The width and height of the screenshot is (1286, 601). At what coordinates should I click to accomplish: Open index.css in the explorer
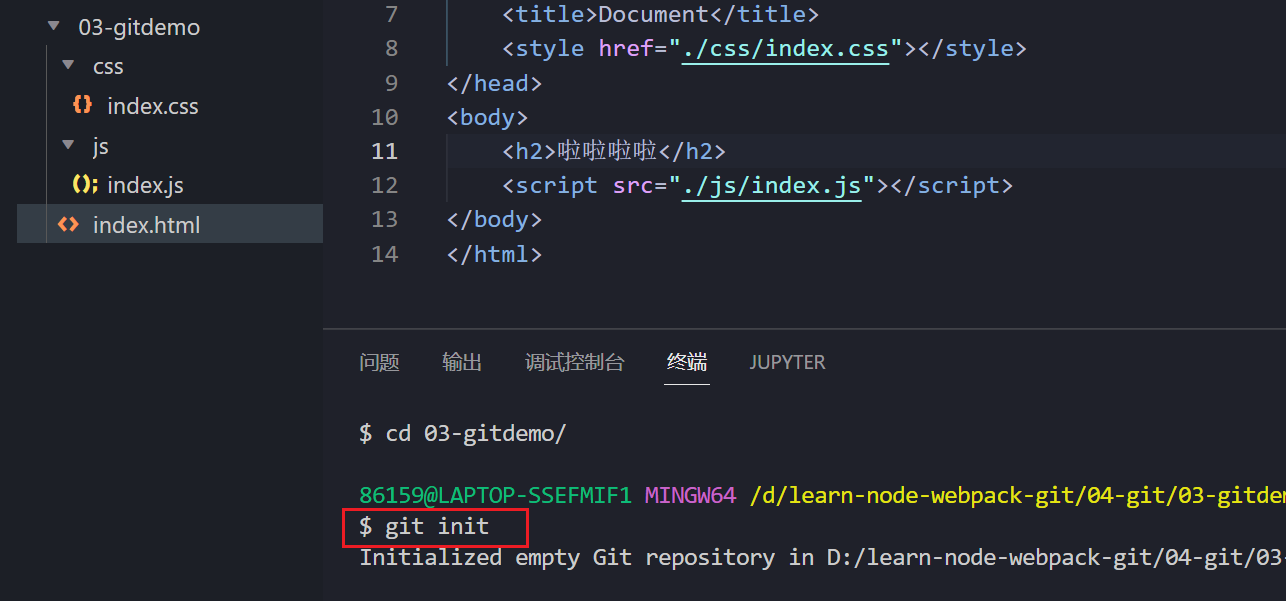[153, 106]
